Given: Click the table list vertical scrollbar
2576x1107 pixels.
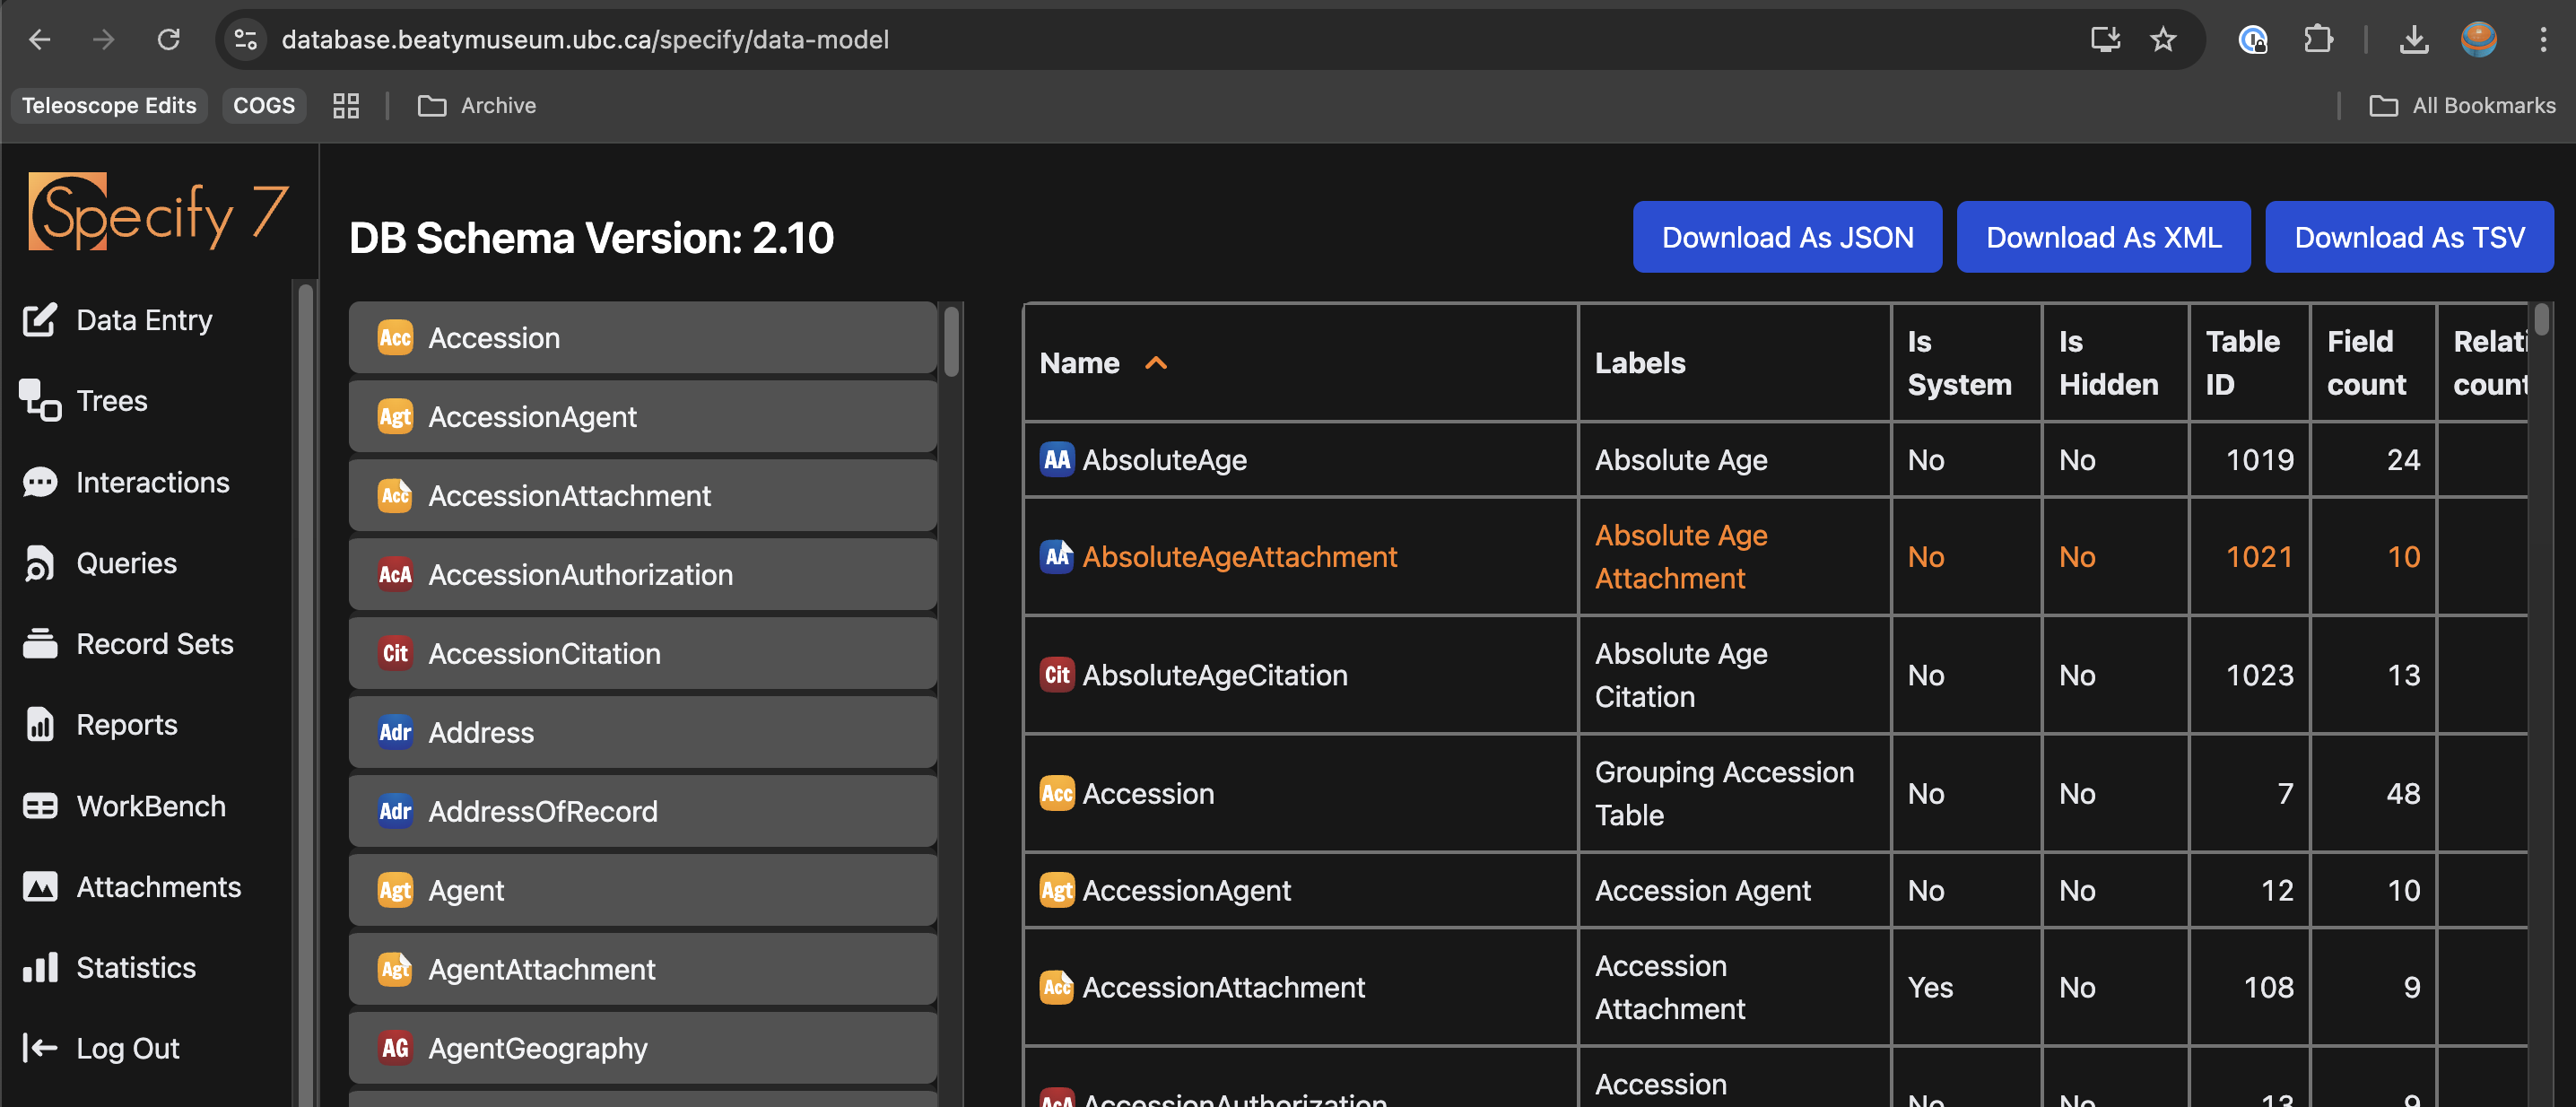Looking at the screenshot, I should [951, 343].
